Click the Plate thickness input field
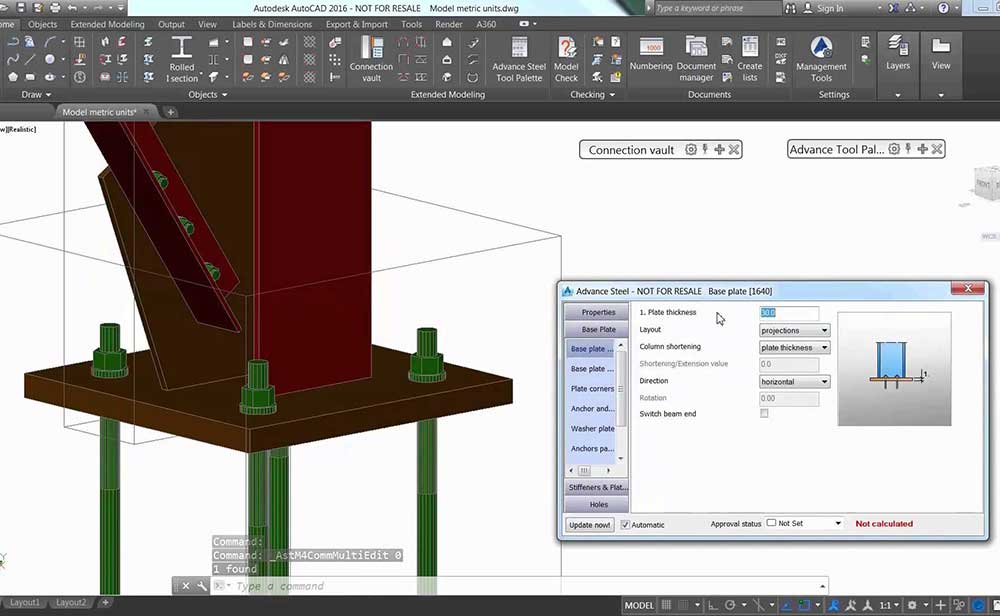Image resolution: width=1000 pixels, height=616 pixels. click(788, 313)
